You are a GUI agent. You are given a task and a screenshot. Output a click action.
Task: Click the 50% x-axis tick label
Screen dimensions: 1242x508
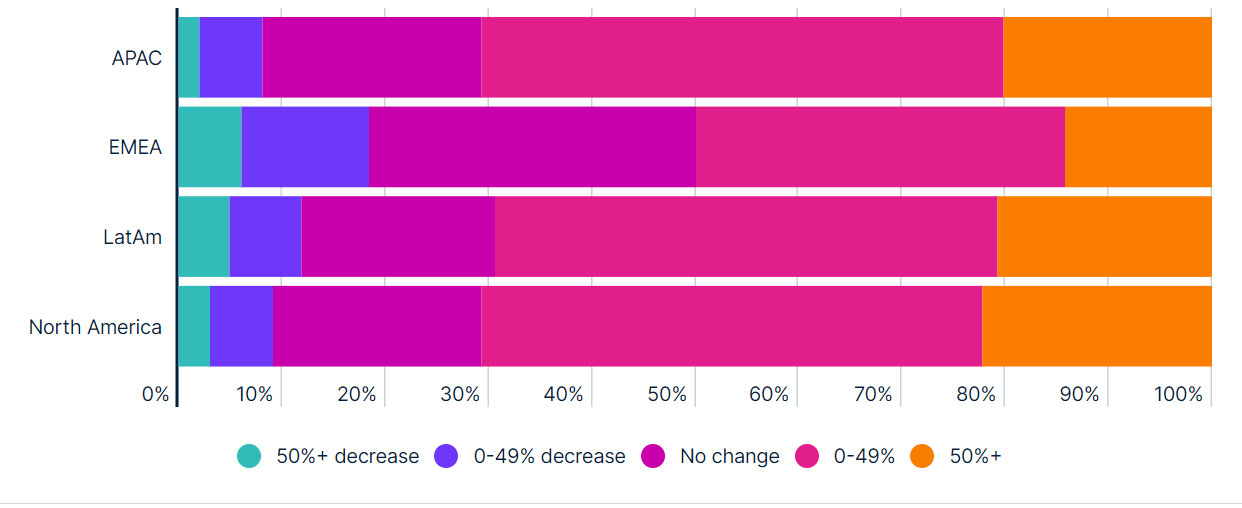tap(666, 394)
